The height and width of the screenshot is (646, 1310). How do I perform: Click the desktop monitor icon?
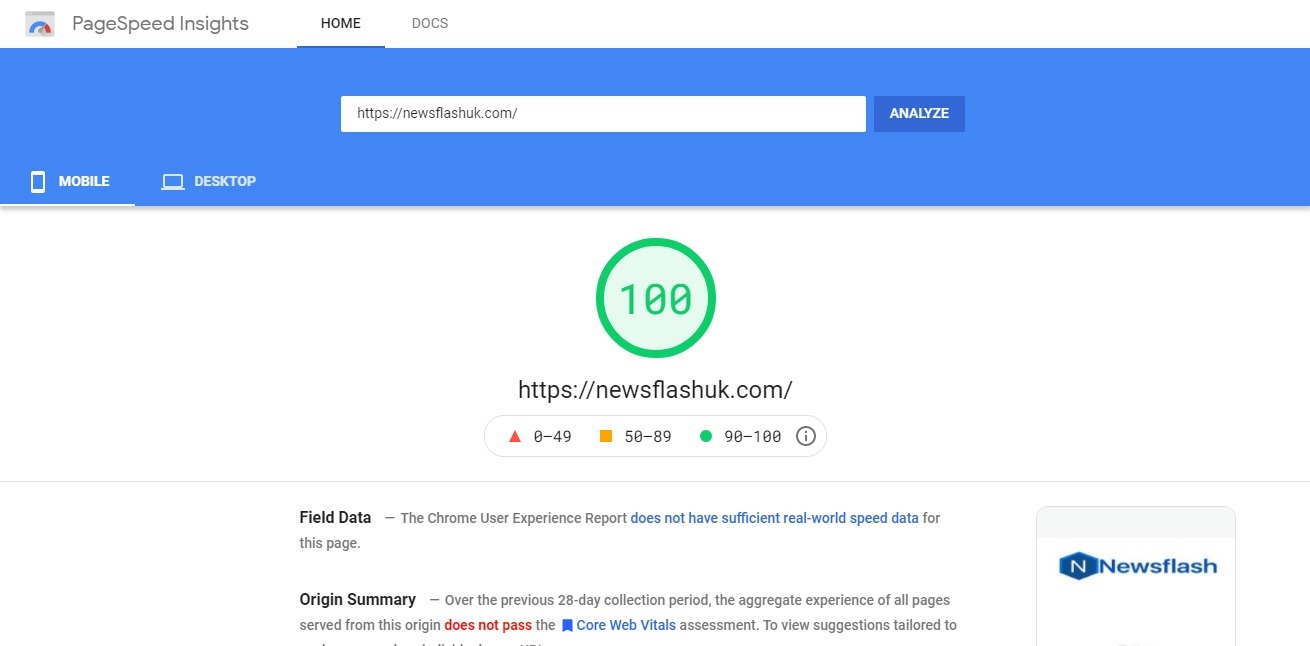coord(173,182)
